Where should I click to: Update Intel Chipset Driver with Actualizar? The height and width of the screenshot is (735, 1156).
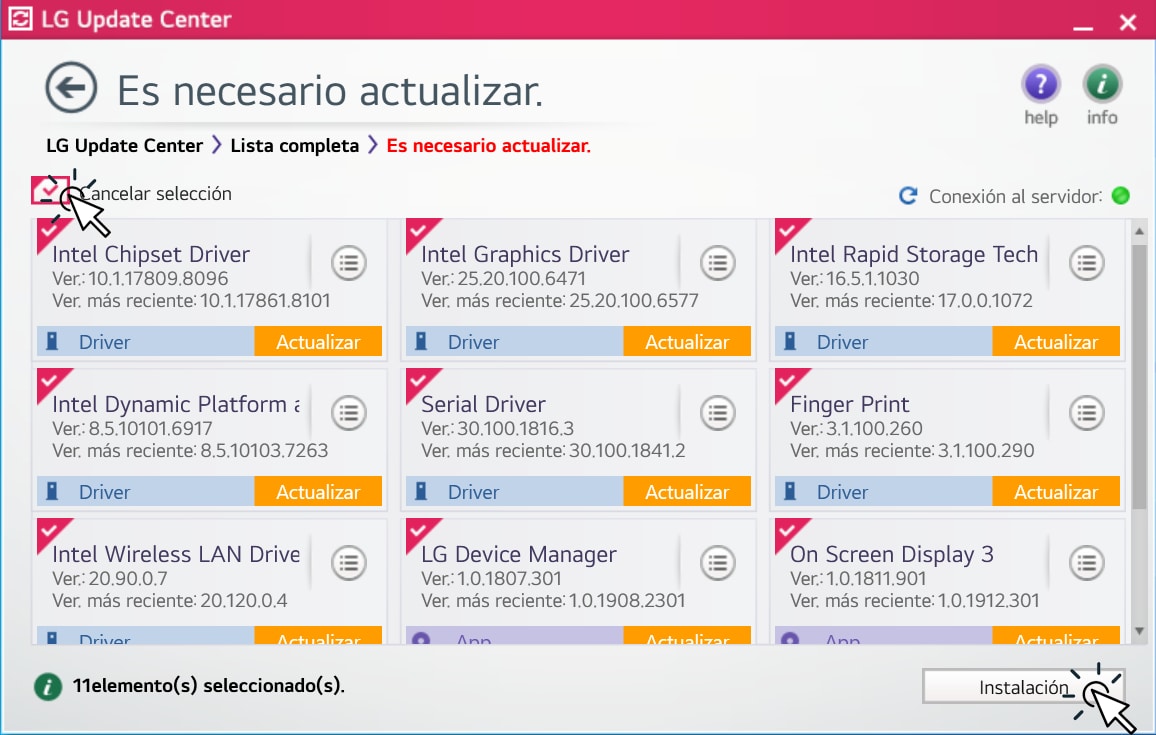[318, 341]
